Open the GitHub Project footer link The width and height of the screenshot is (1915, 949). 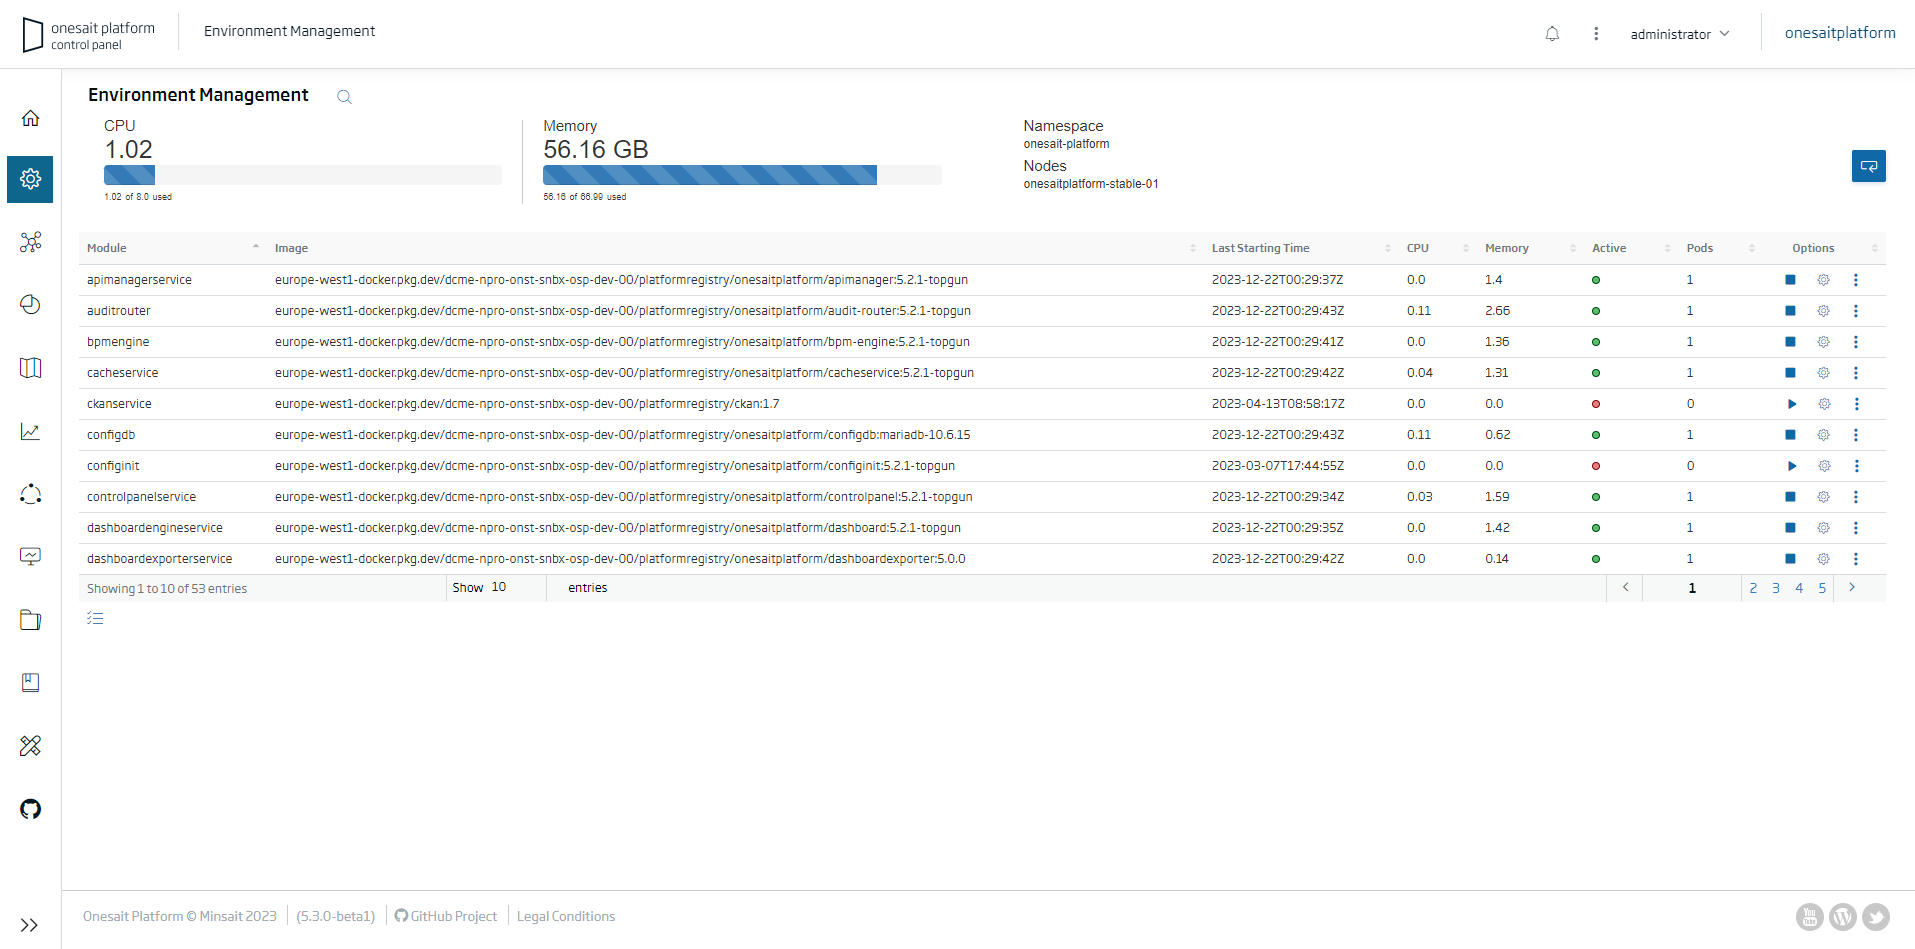446,916
